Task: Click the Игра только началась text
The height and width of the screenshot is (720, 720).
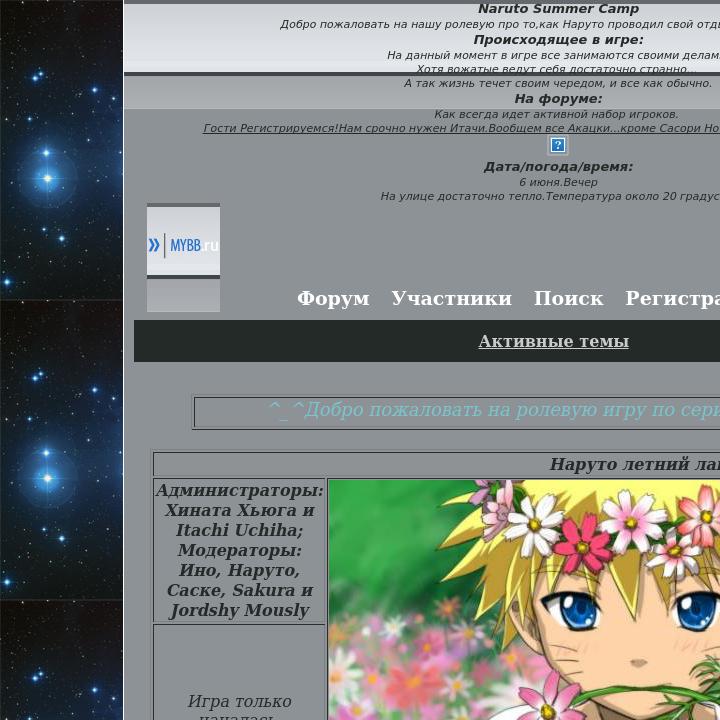Action: point(239,709)
